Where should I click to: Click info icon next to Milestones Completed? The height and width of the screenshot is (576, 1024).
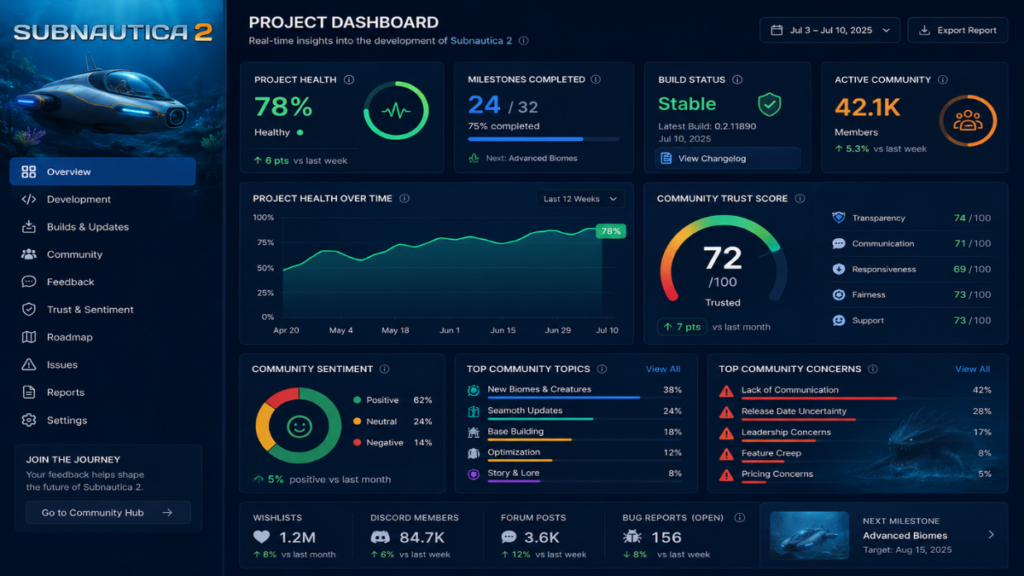596,80
